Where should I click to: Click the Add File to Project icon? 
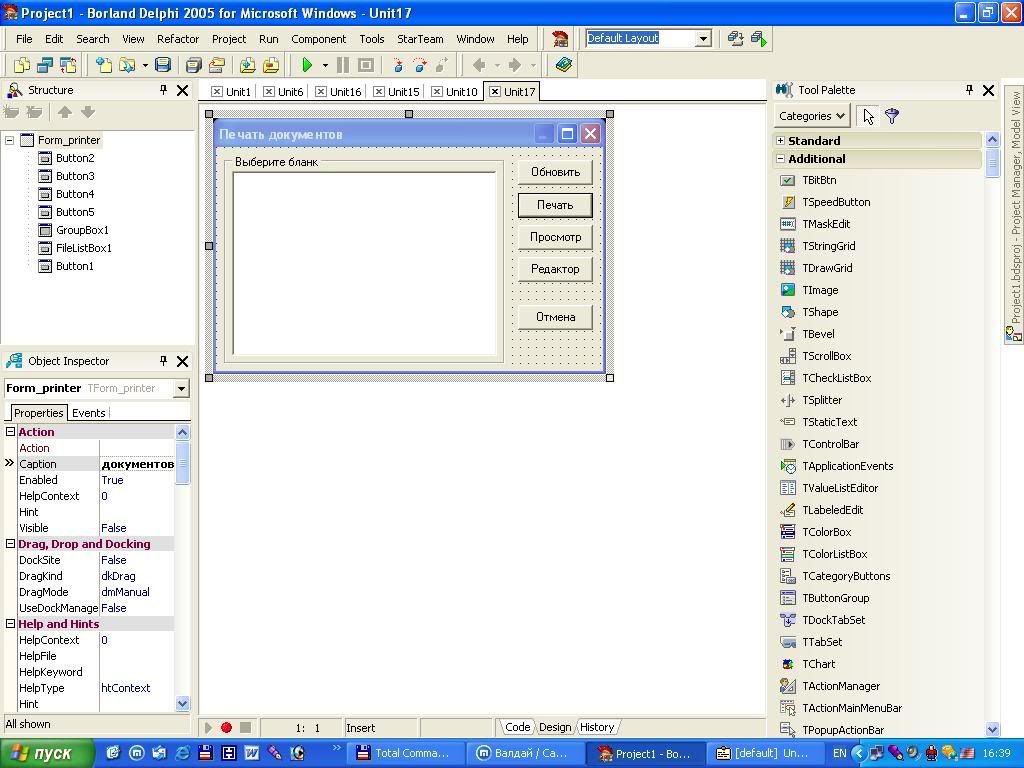pos(247,65)
